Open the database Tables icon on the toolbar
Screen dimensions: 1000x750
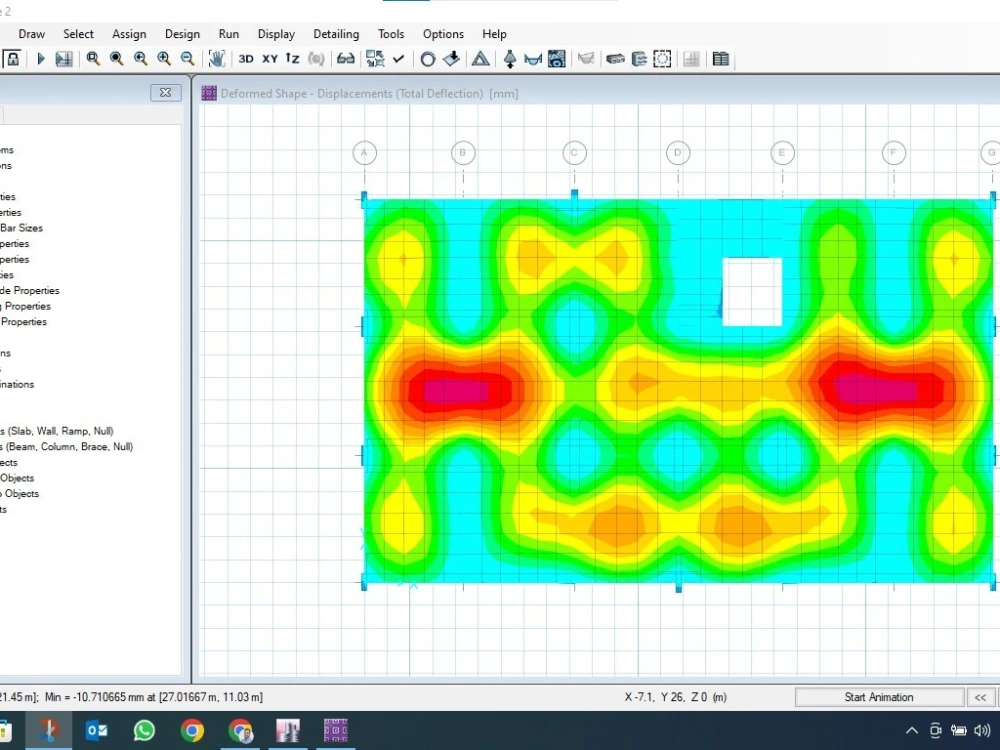click(x=721, y=59)
